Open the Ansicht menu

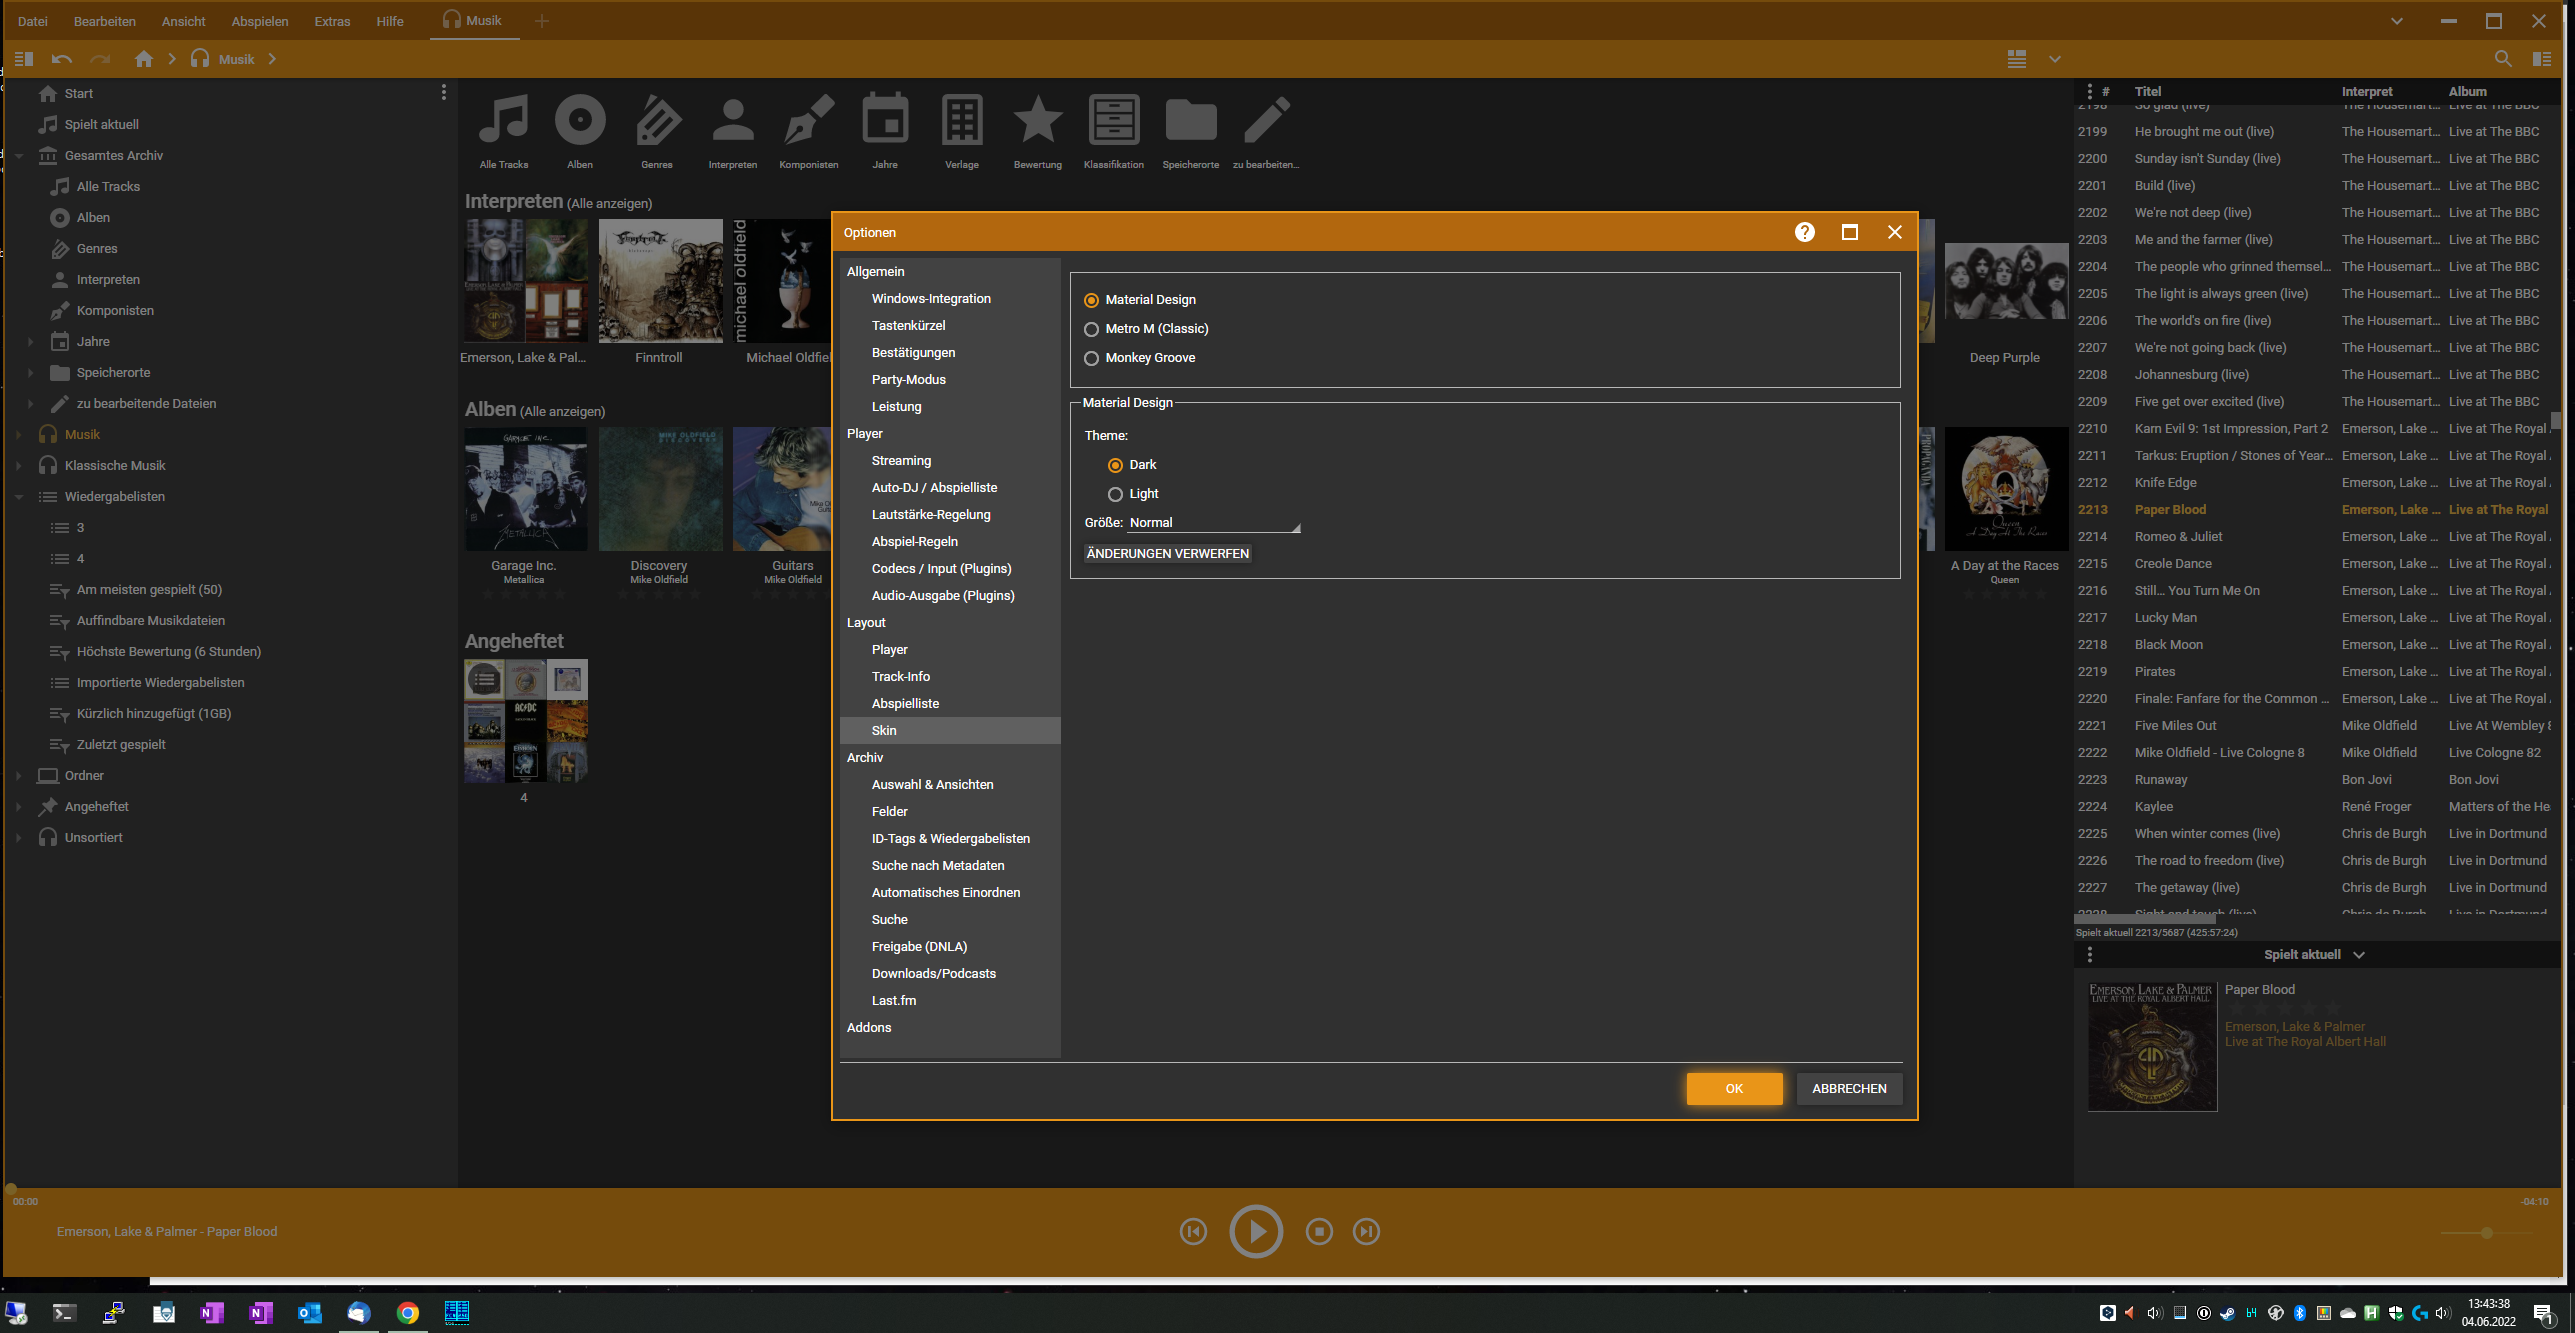[x=184, y=21]
